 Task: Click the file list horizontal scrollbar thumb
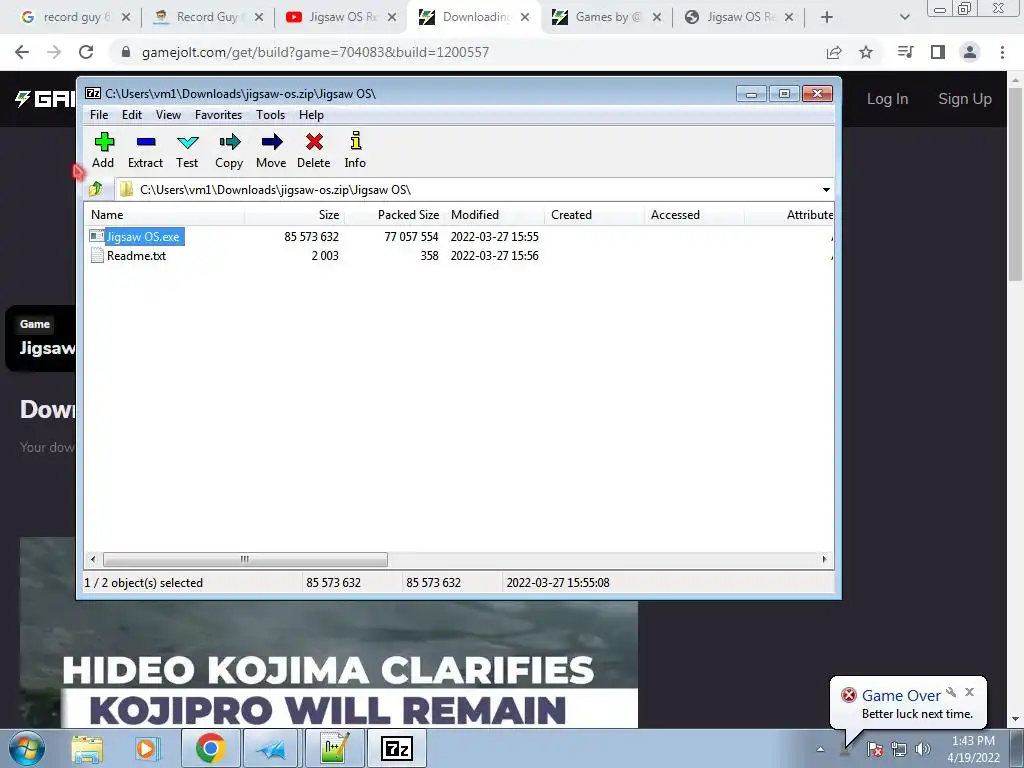pos(245,560)
